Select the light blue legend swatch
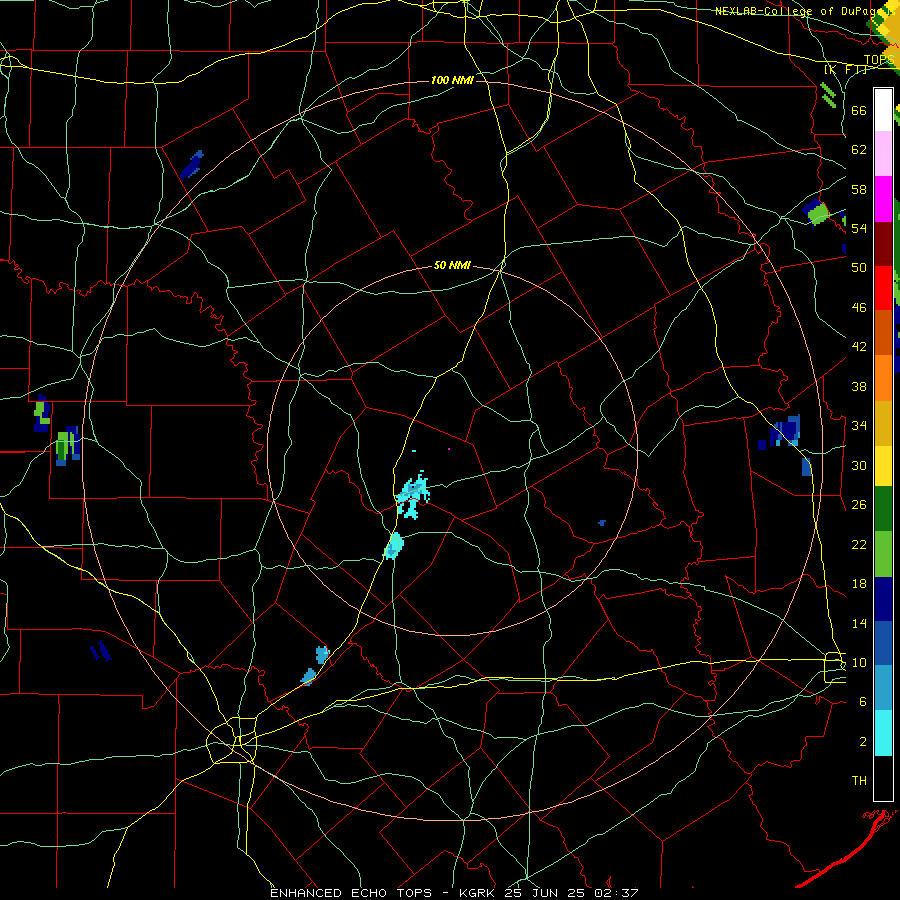Screen dimensions: 900x900 tap(883, 688)
